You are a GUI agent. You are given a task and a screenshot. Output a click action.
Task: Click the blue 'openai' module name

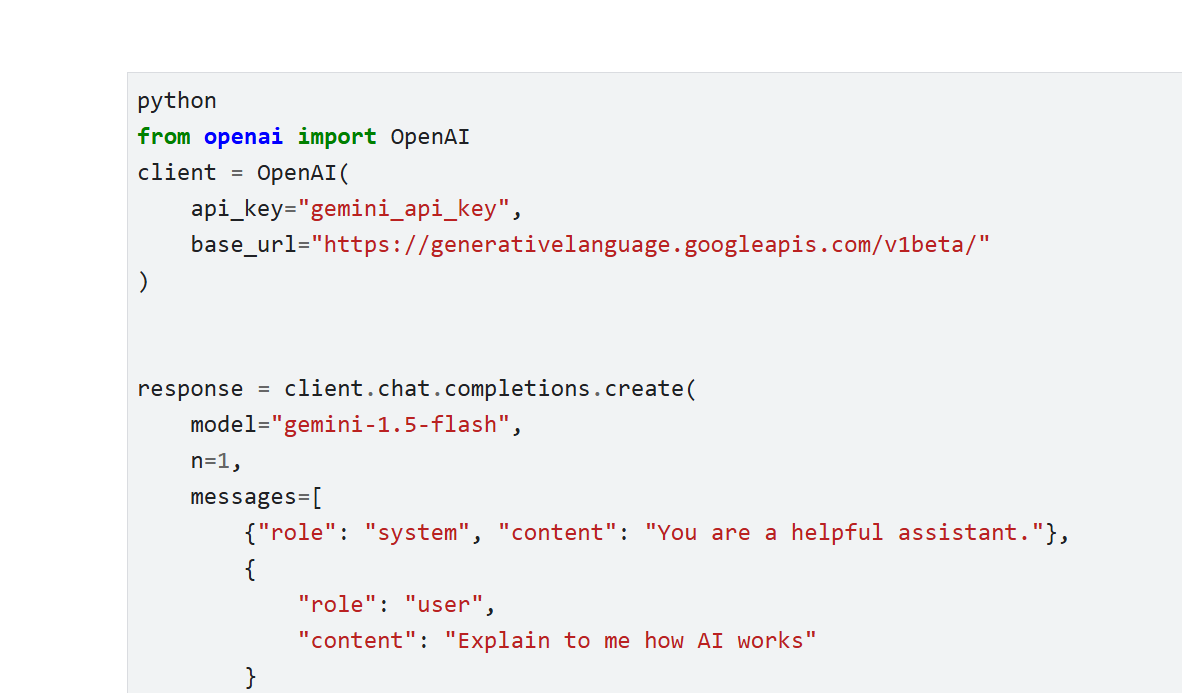pyautogui.click(x=243, y=137)
